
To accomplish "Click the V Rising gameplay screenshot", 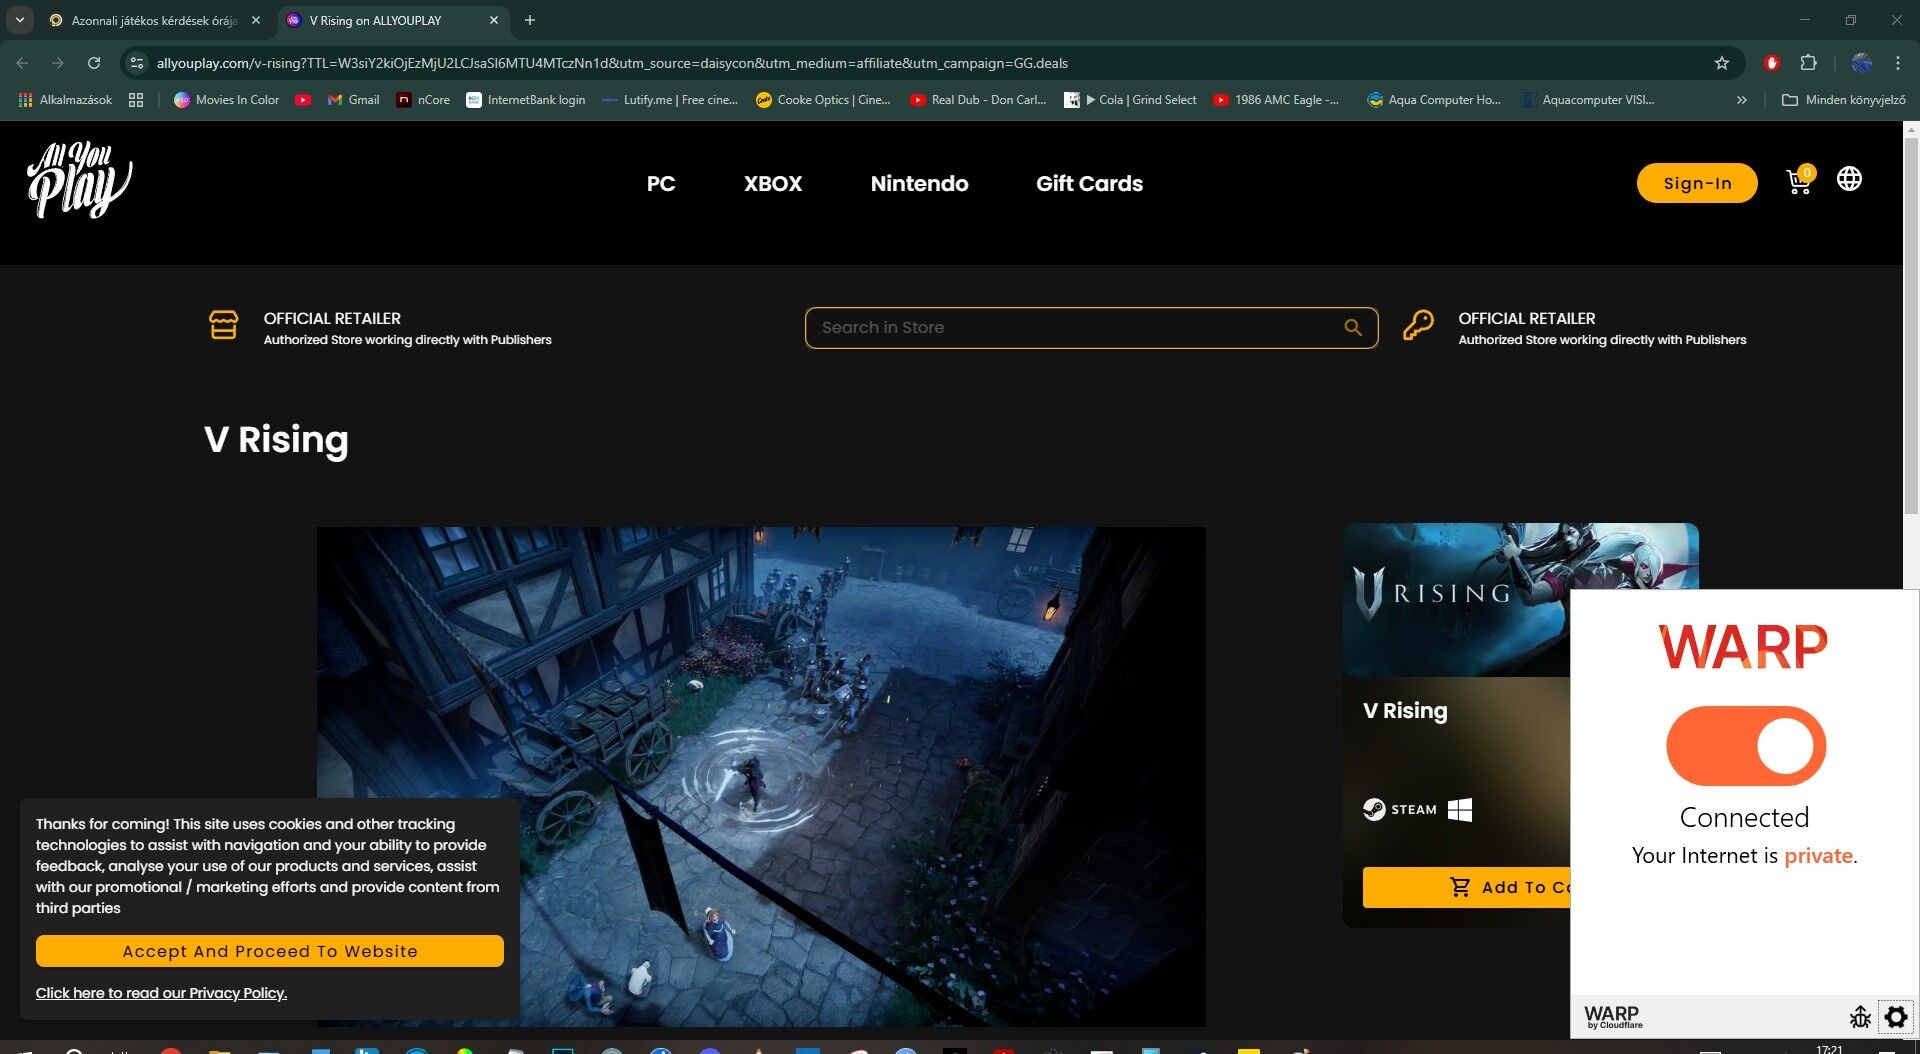I will point(761,776).
